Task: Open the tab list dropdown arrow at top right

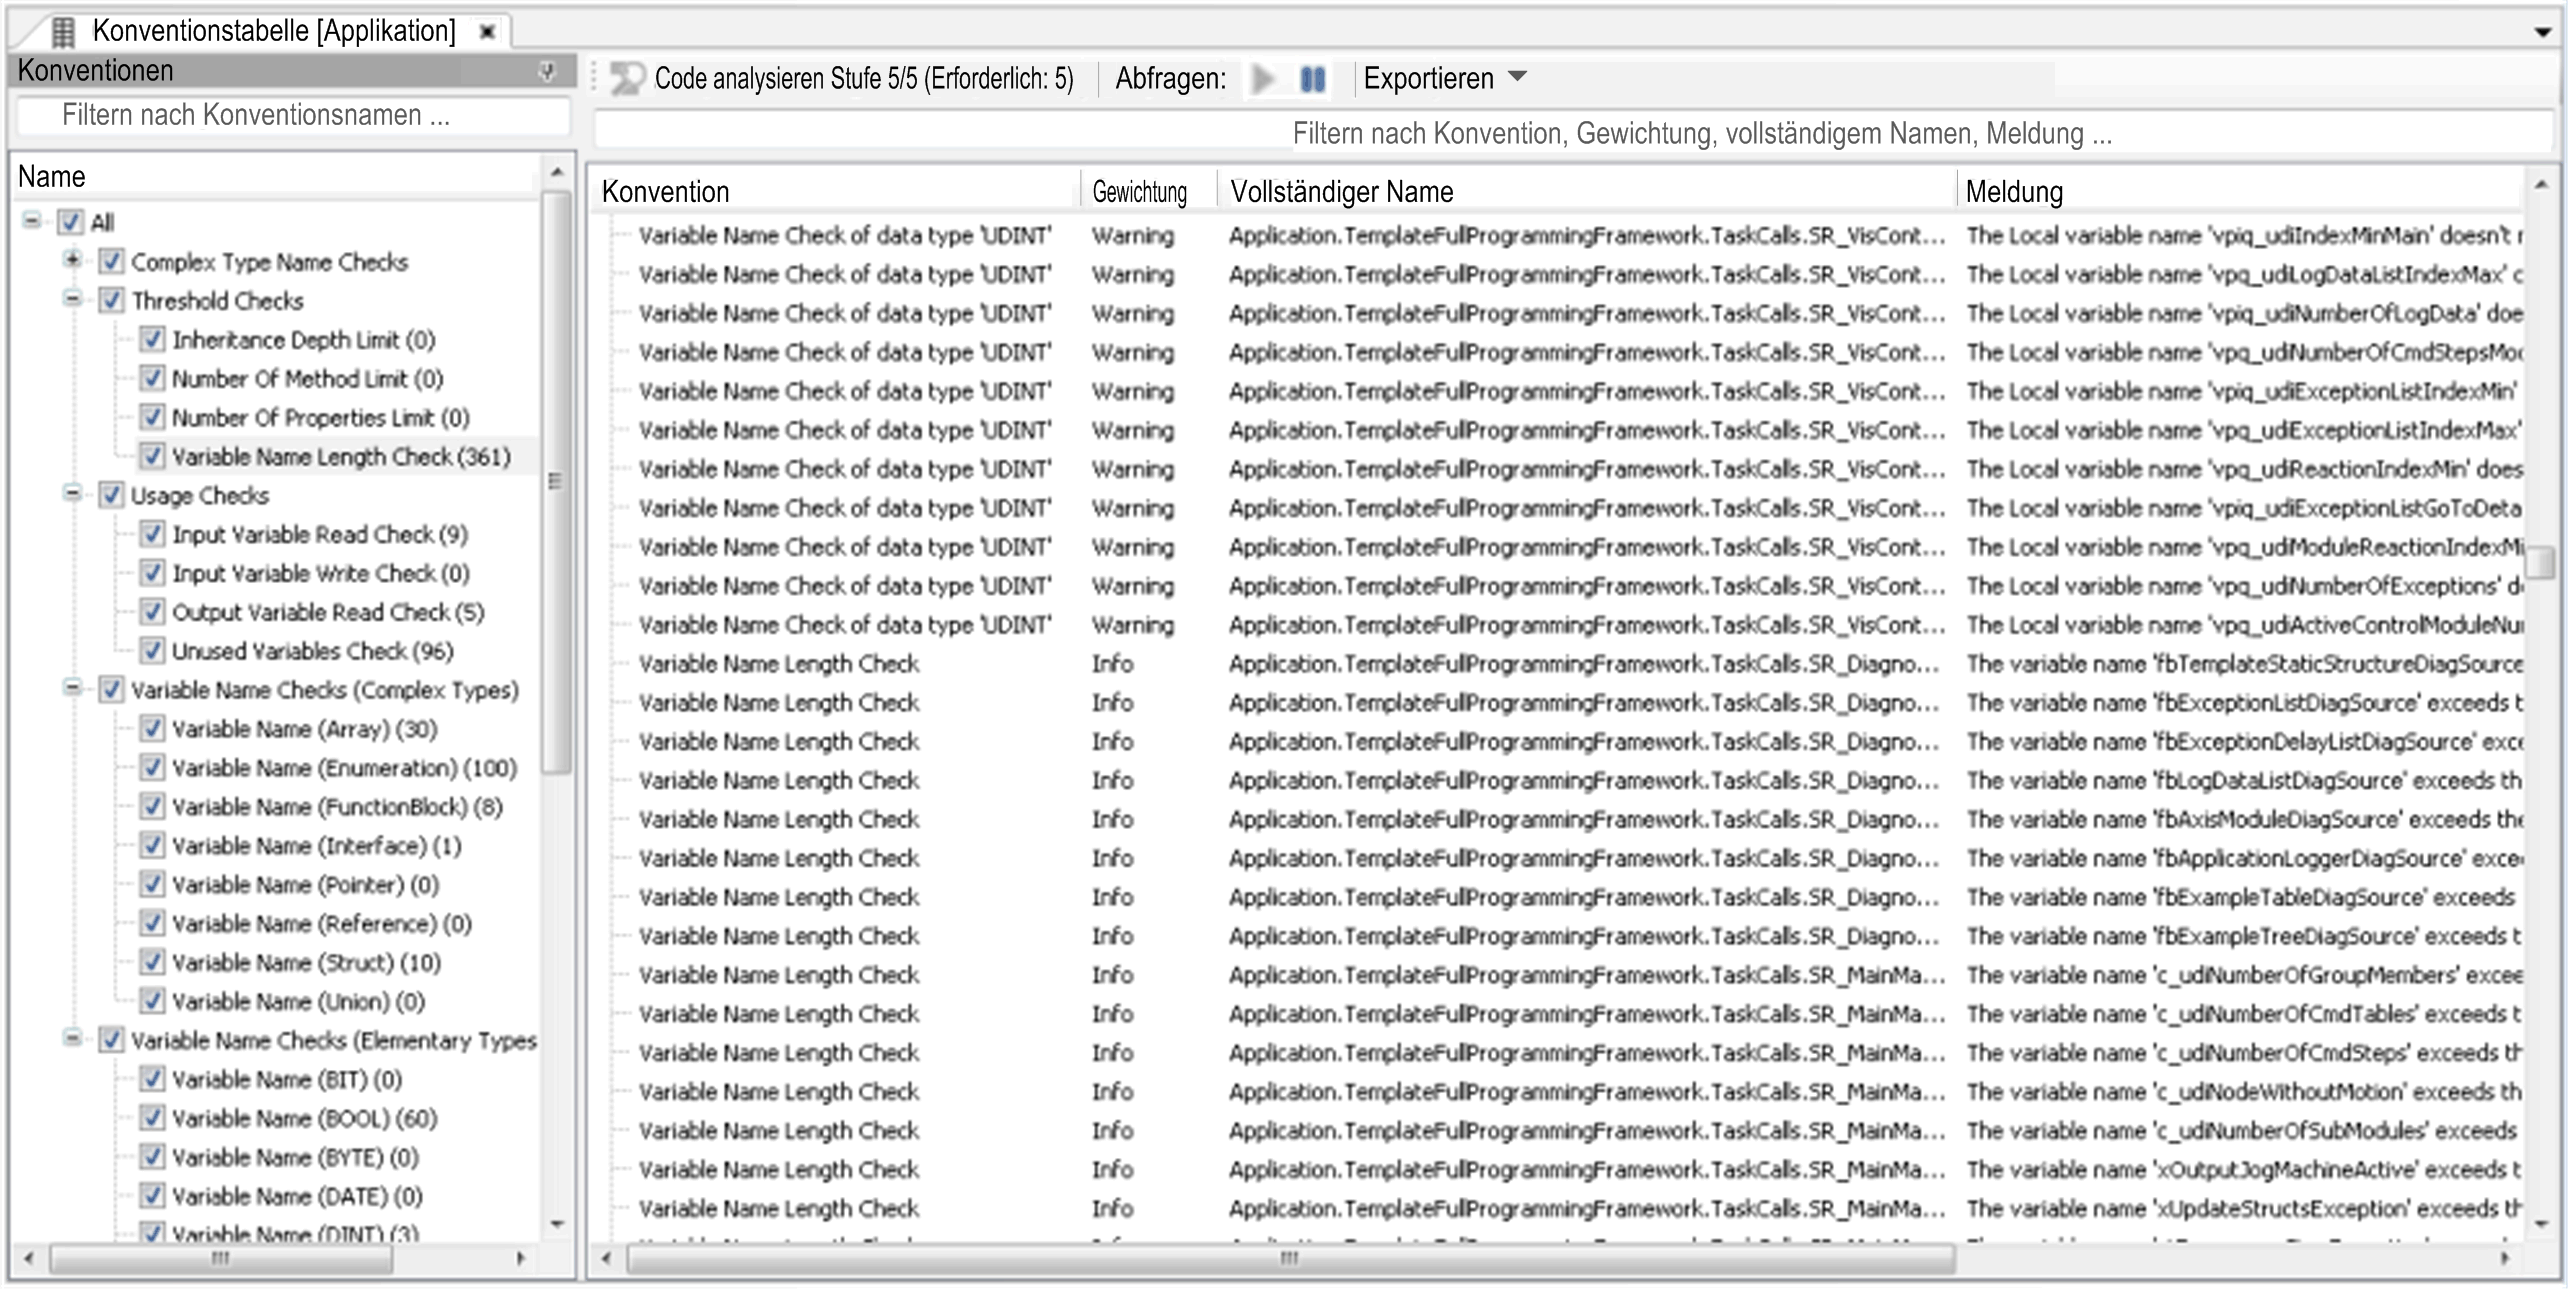Action: click(x=2542, y=32)
